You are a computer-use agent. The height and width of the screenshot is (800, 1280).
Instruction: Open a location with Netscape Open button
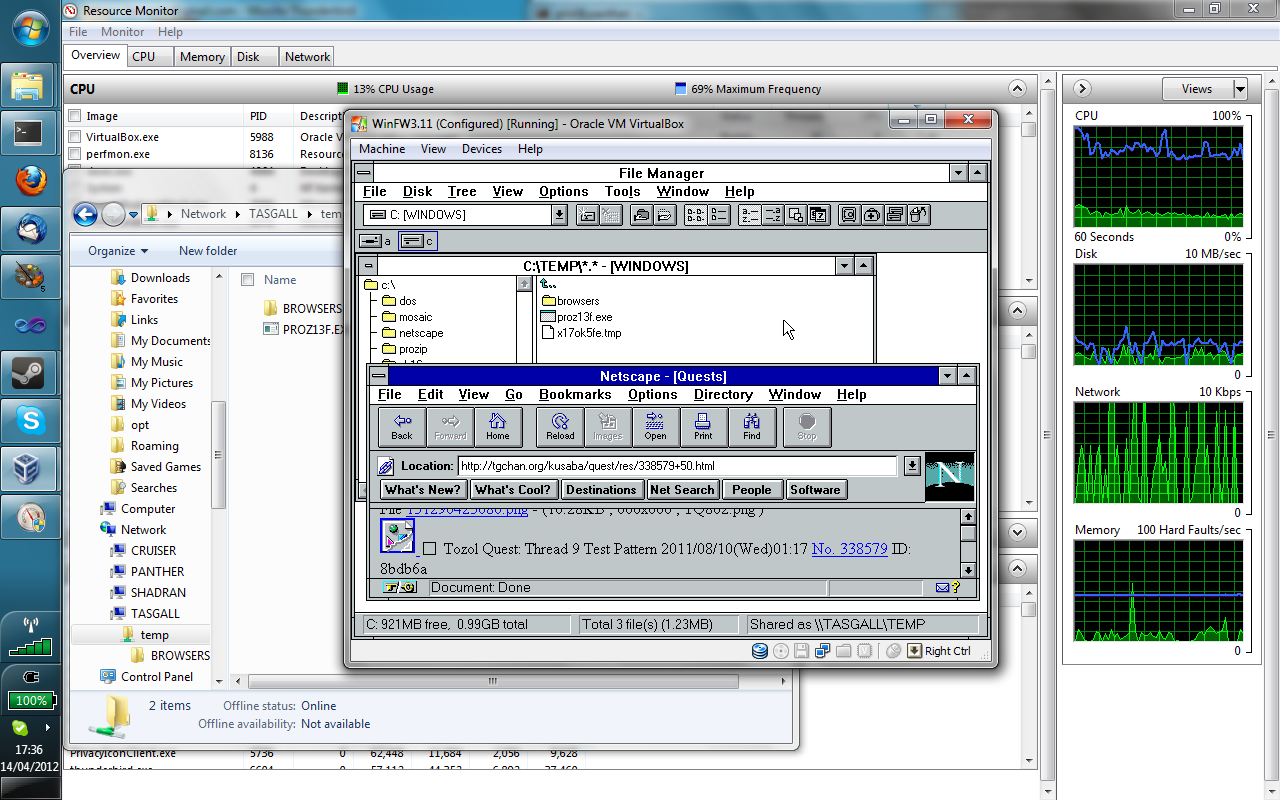(655, 427)
